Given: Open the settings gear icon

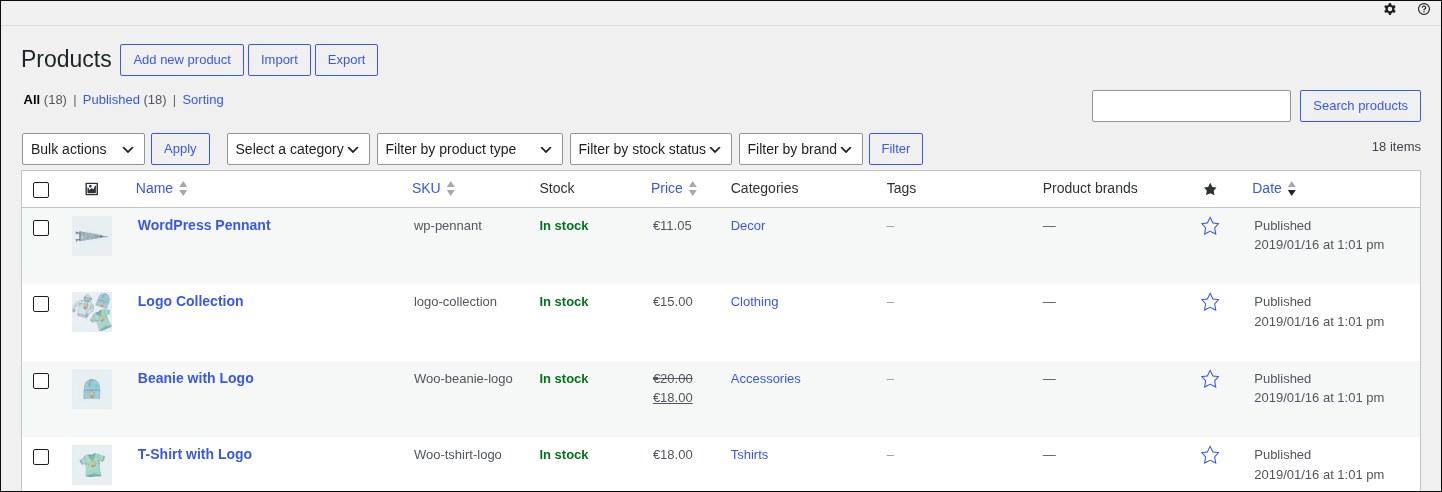Looking at the screenshot, I should coord(1390,9).
